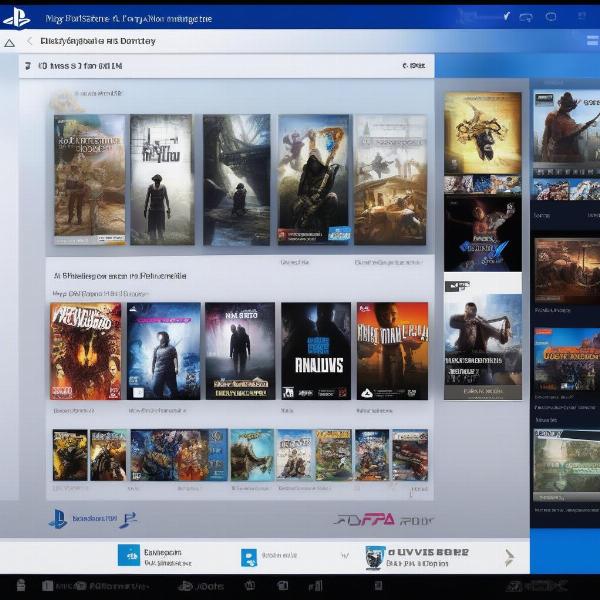Click the small phone-like icon in black taskbar
Screen dimensions: 600x600
(378, 585)
